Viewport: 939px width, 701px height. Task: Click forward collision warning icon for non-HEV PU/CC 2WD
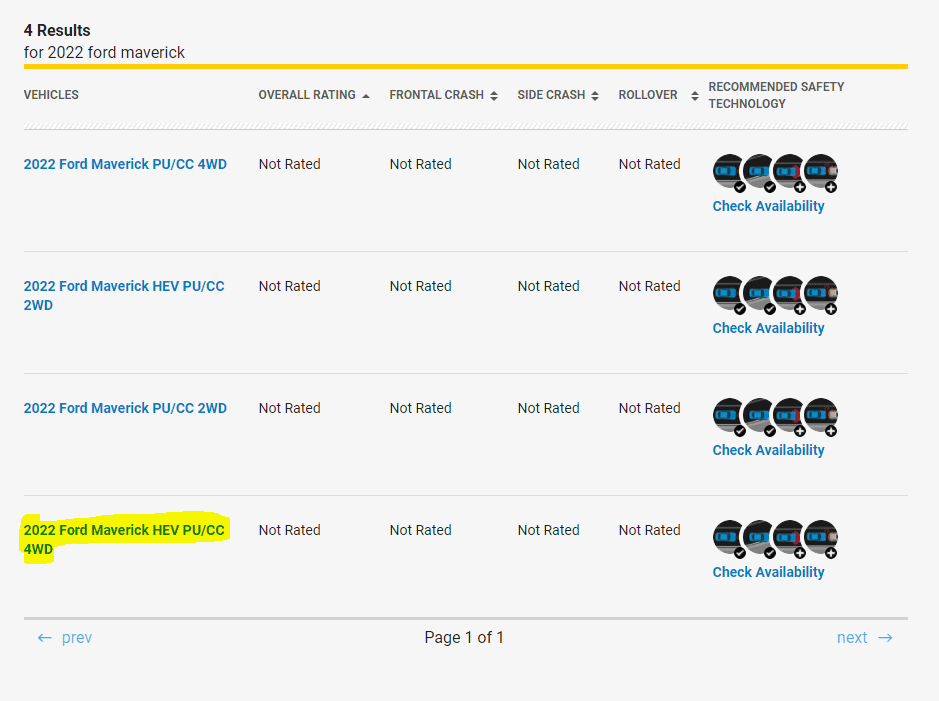coord(729,417)
